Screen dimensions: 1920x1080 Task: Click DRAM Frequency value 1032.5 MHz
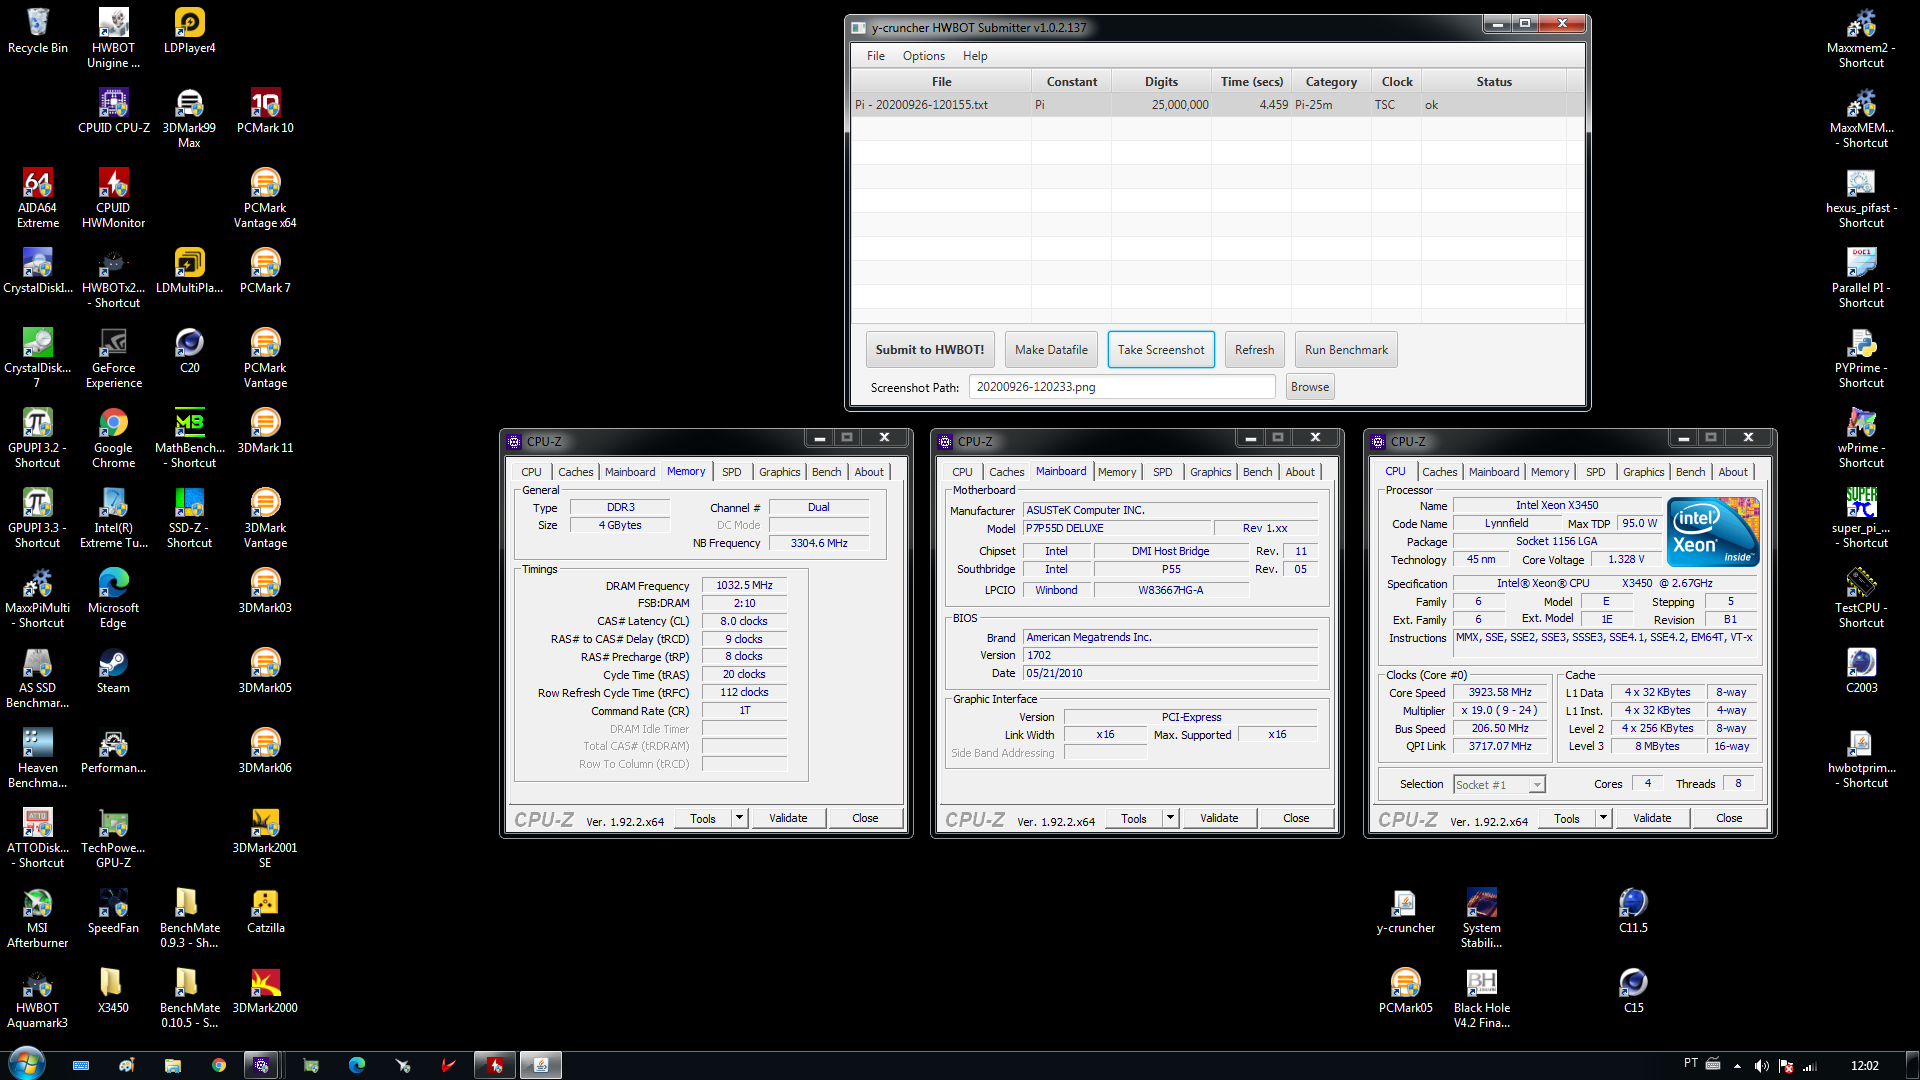744,586
